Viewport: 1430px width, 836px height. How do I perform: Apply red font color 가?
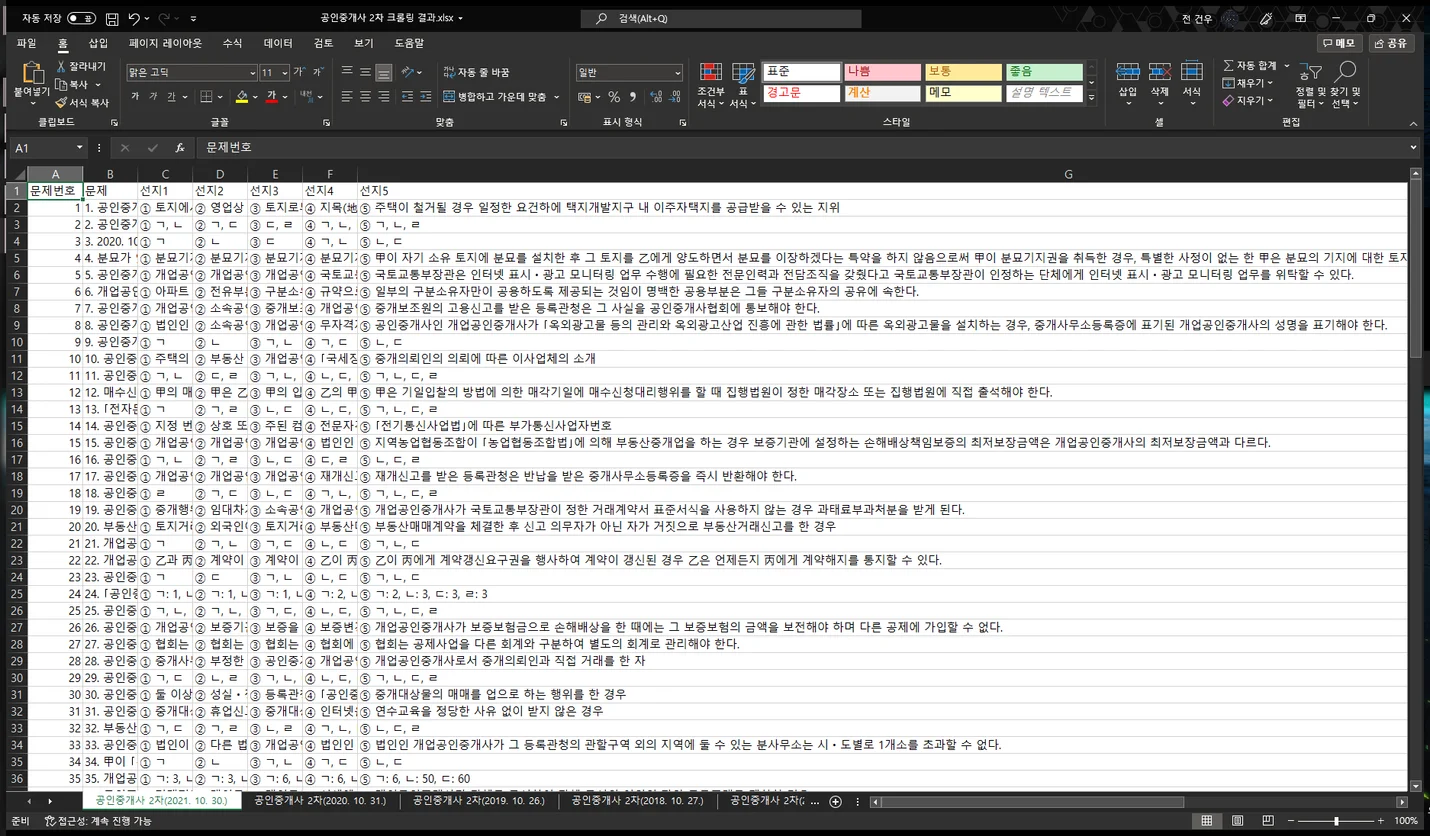click(272, 97)
